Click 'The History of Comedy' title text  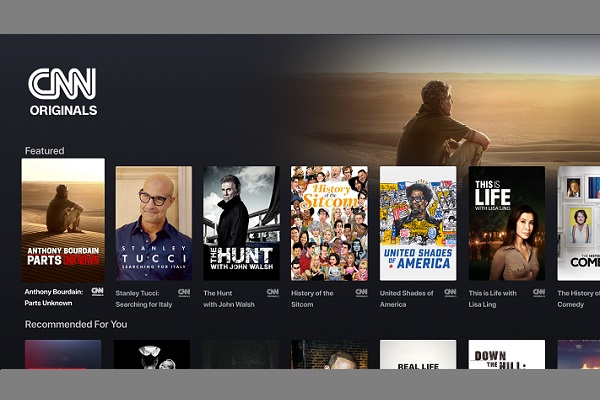tap(579, 299)
